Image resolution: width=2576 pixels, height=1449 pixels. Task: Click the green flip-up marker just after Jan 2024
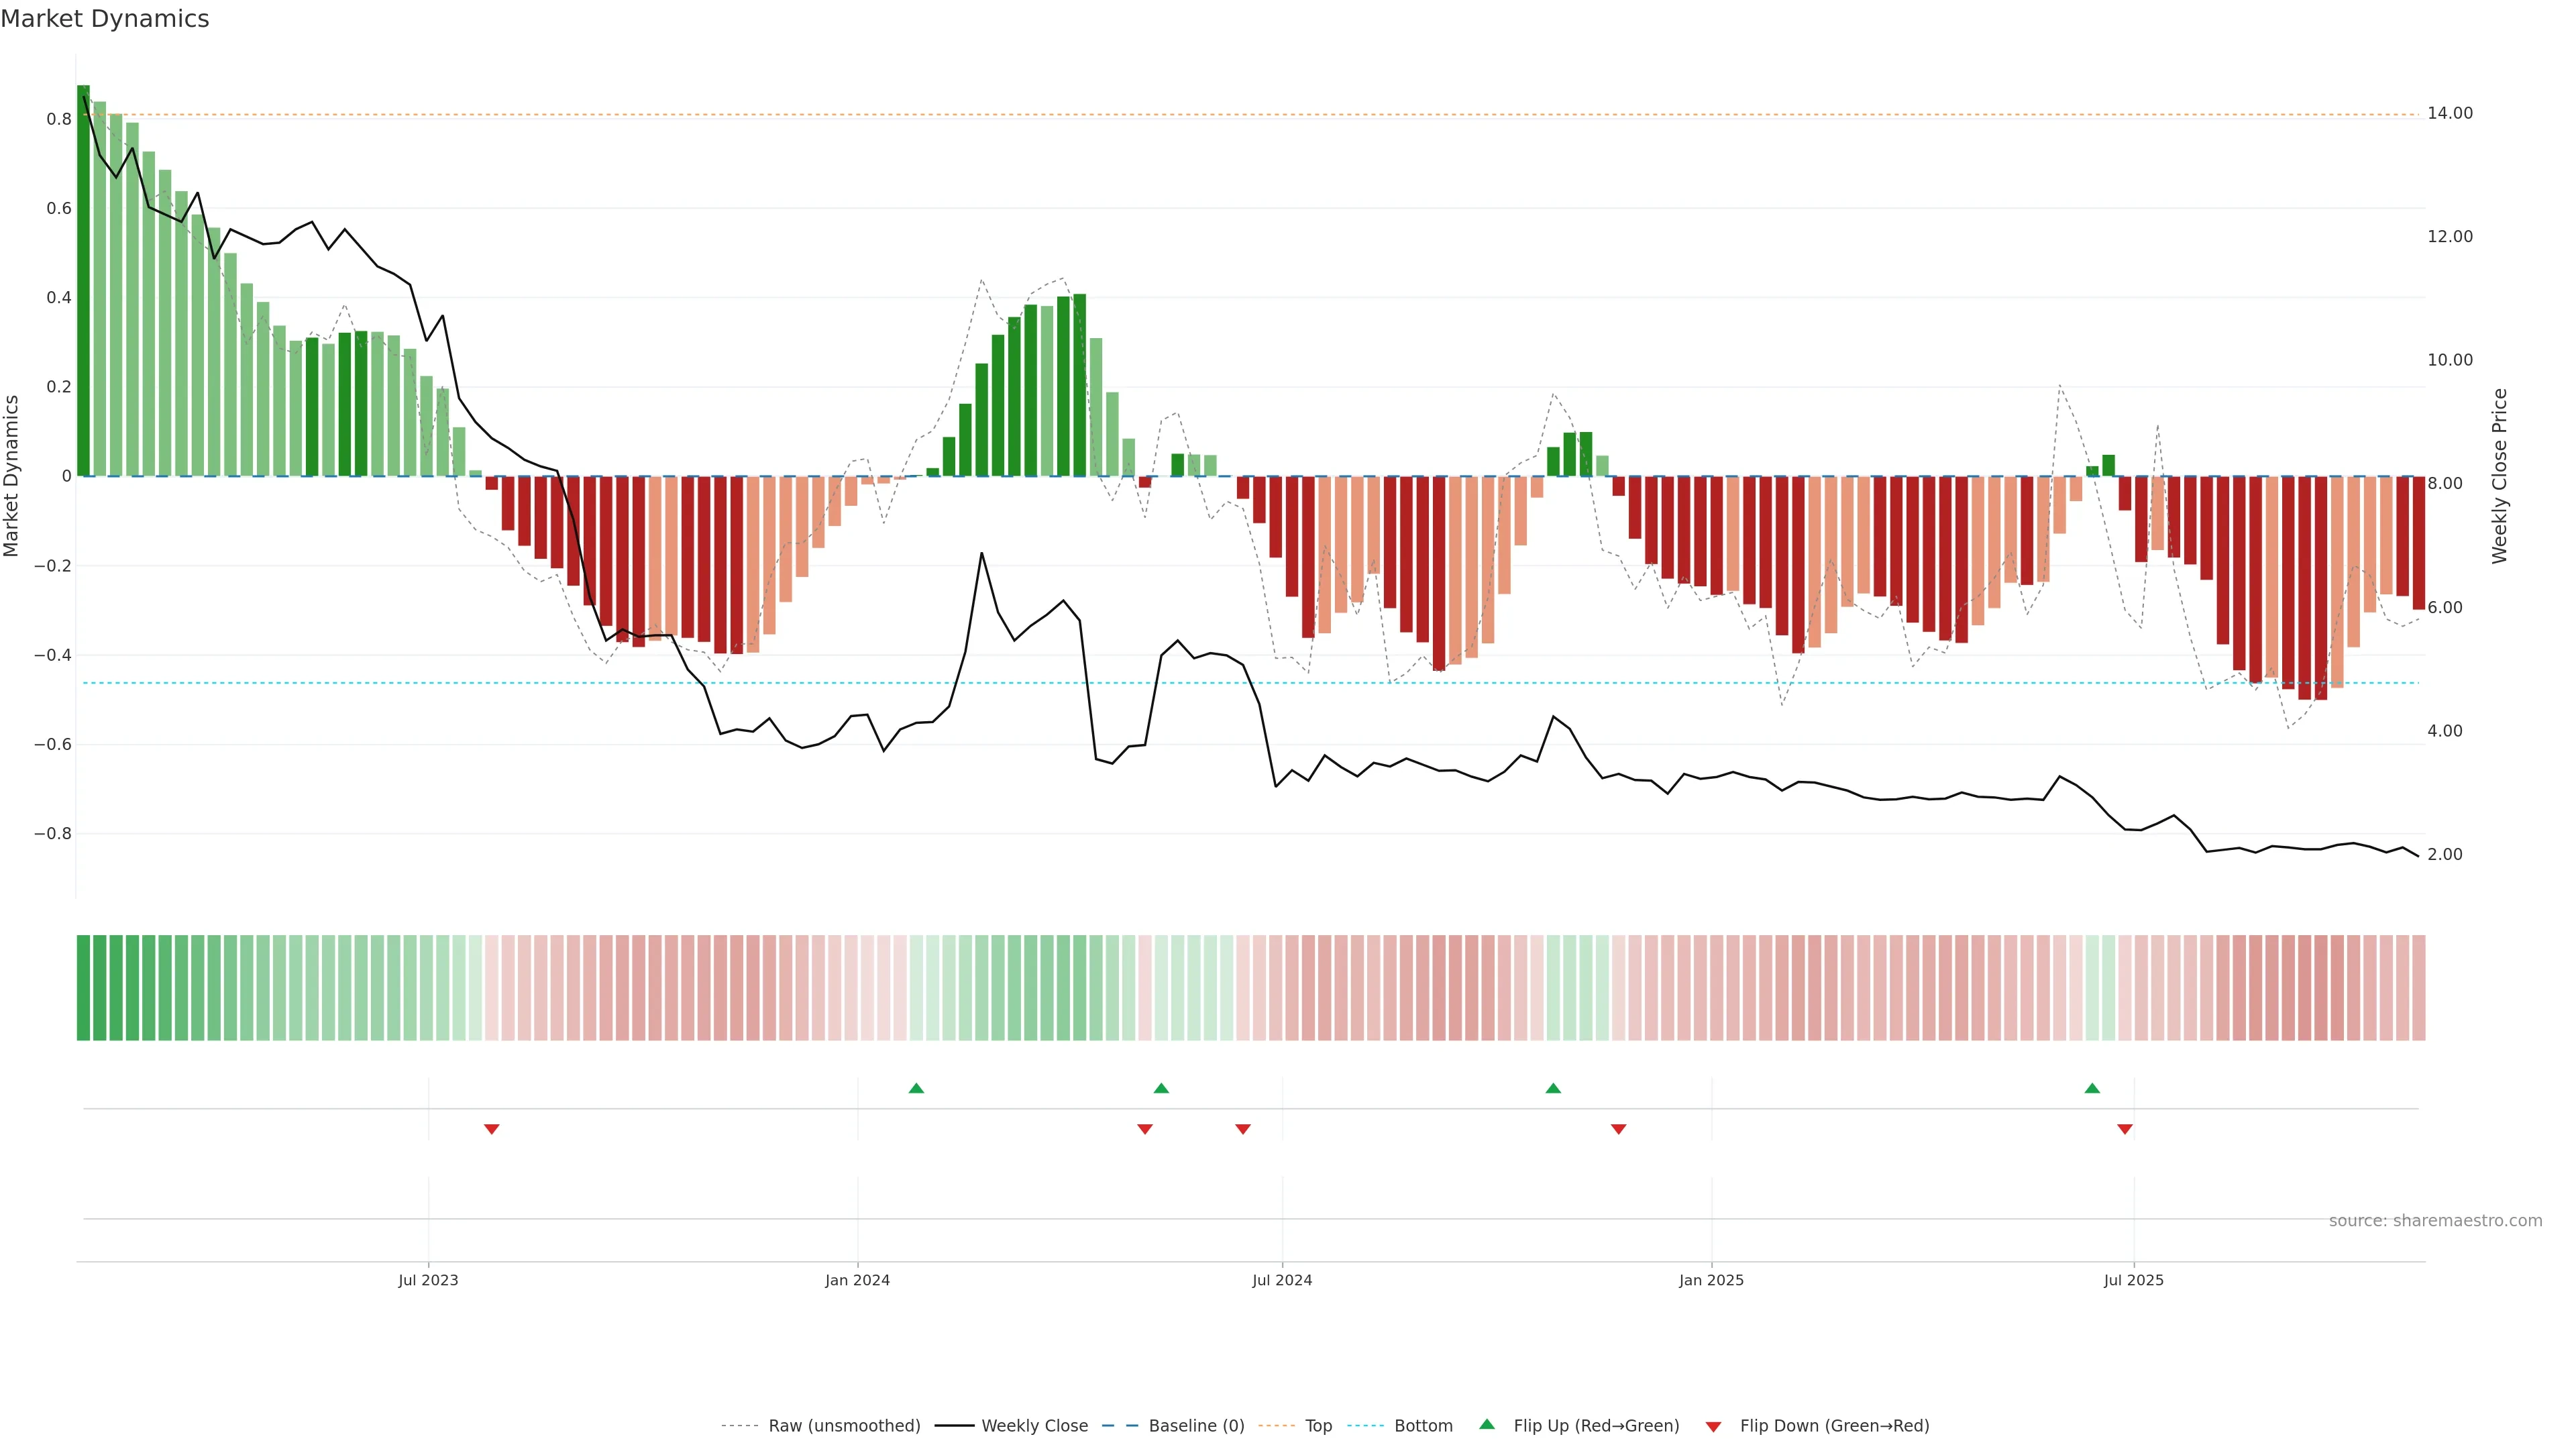tap(916, 1088)
